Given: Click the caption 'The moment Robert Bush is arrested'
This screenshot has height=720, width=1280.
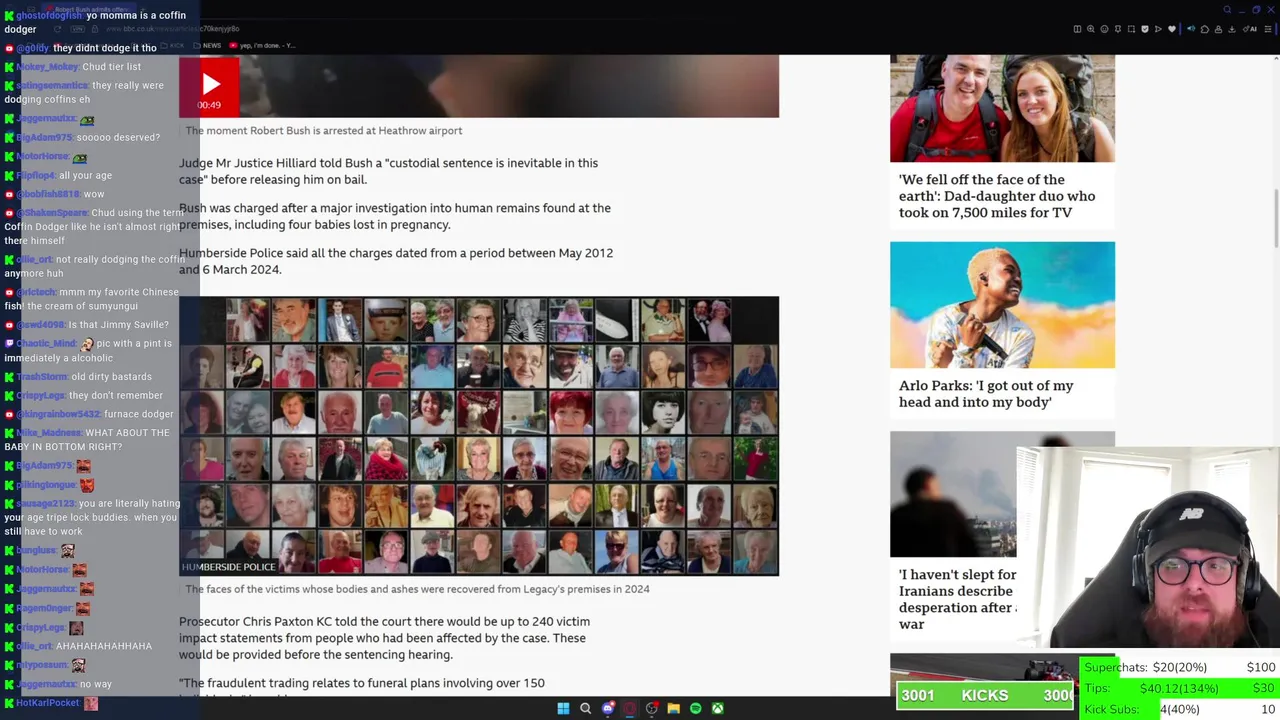Looking at the screenshot, I should [x=323, y=130].
